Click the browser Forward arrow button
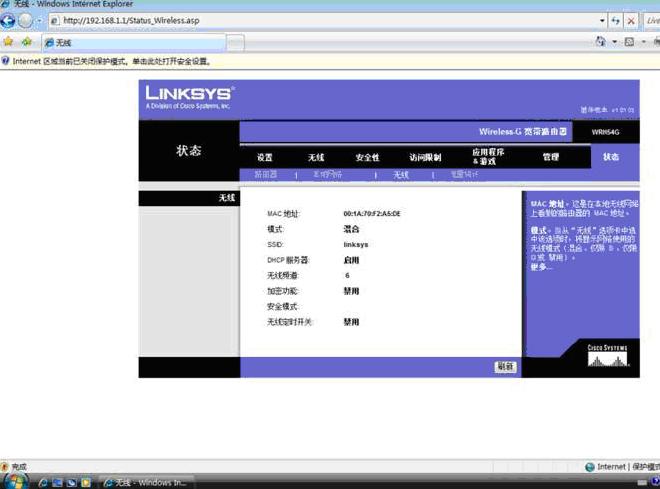This screenshot has width=660, height=489. click(x=25, y=20)
